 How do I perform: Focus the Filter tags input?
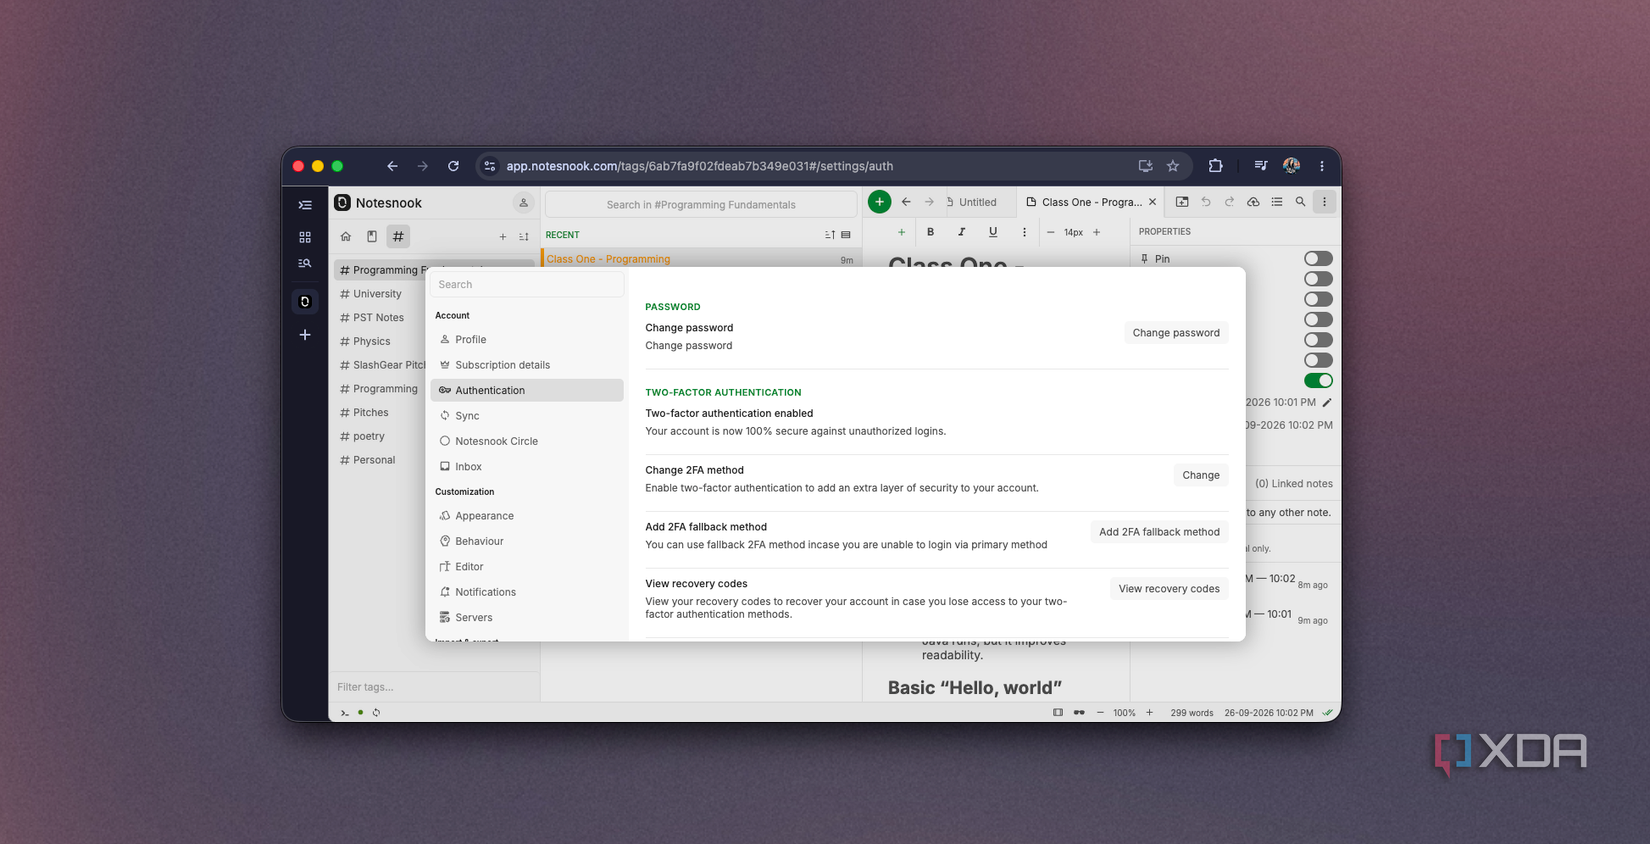434,687
